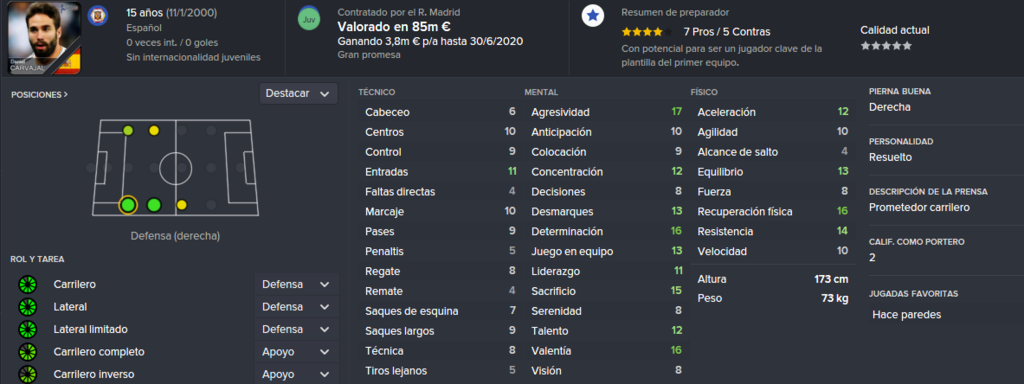This screenshot has height=384, width=1024.
Task: Click the blue star coach report icon
Action: (592, 17)
